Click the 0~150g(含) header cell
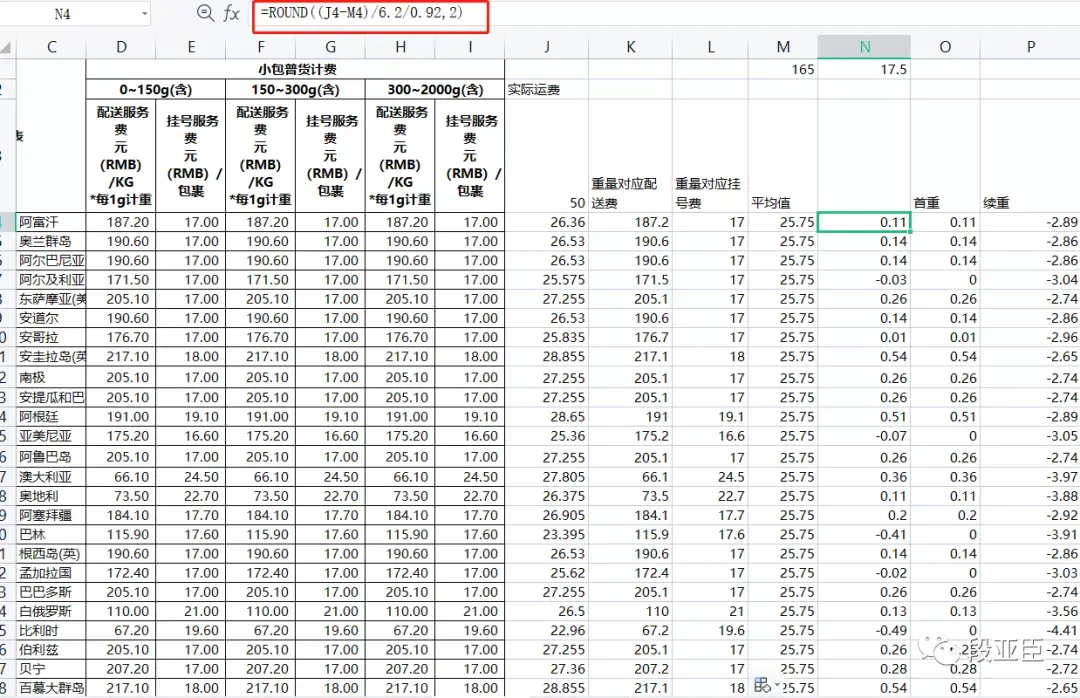This screenshot has width=1080, height=698. 156,90
